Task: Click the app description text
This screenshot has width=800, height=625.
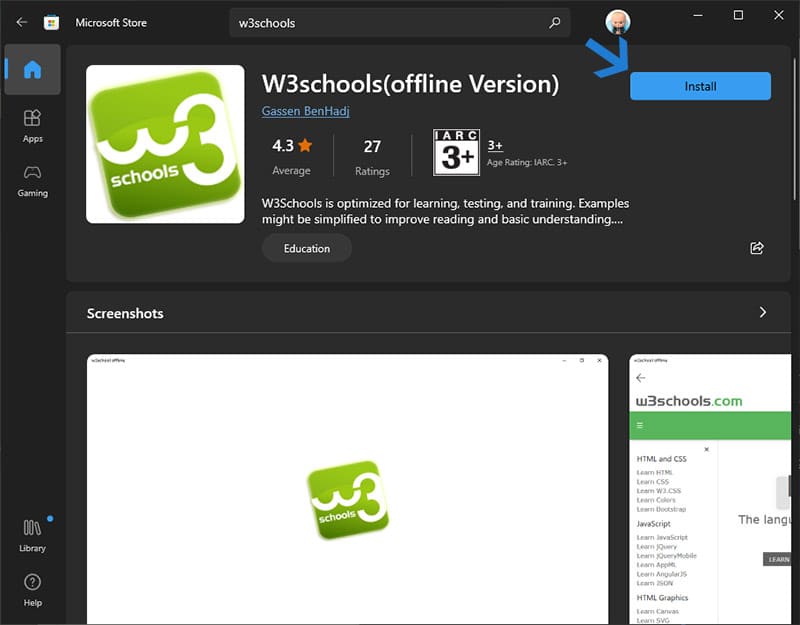Action: pyautogui.click(x=445, y=211)
